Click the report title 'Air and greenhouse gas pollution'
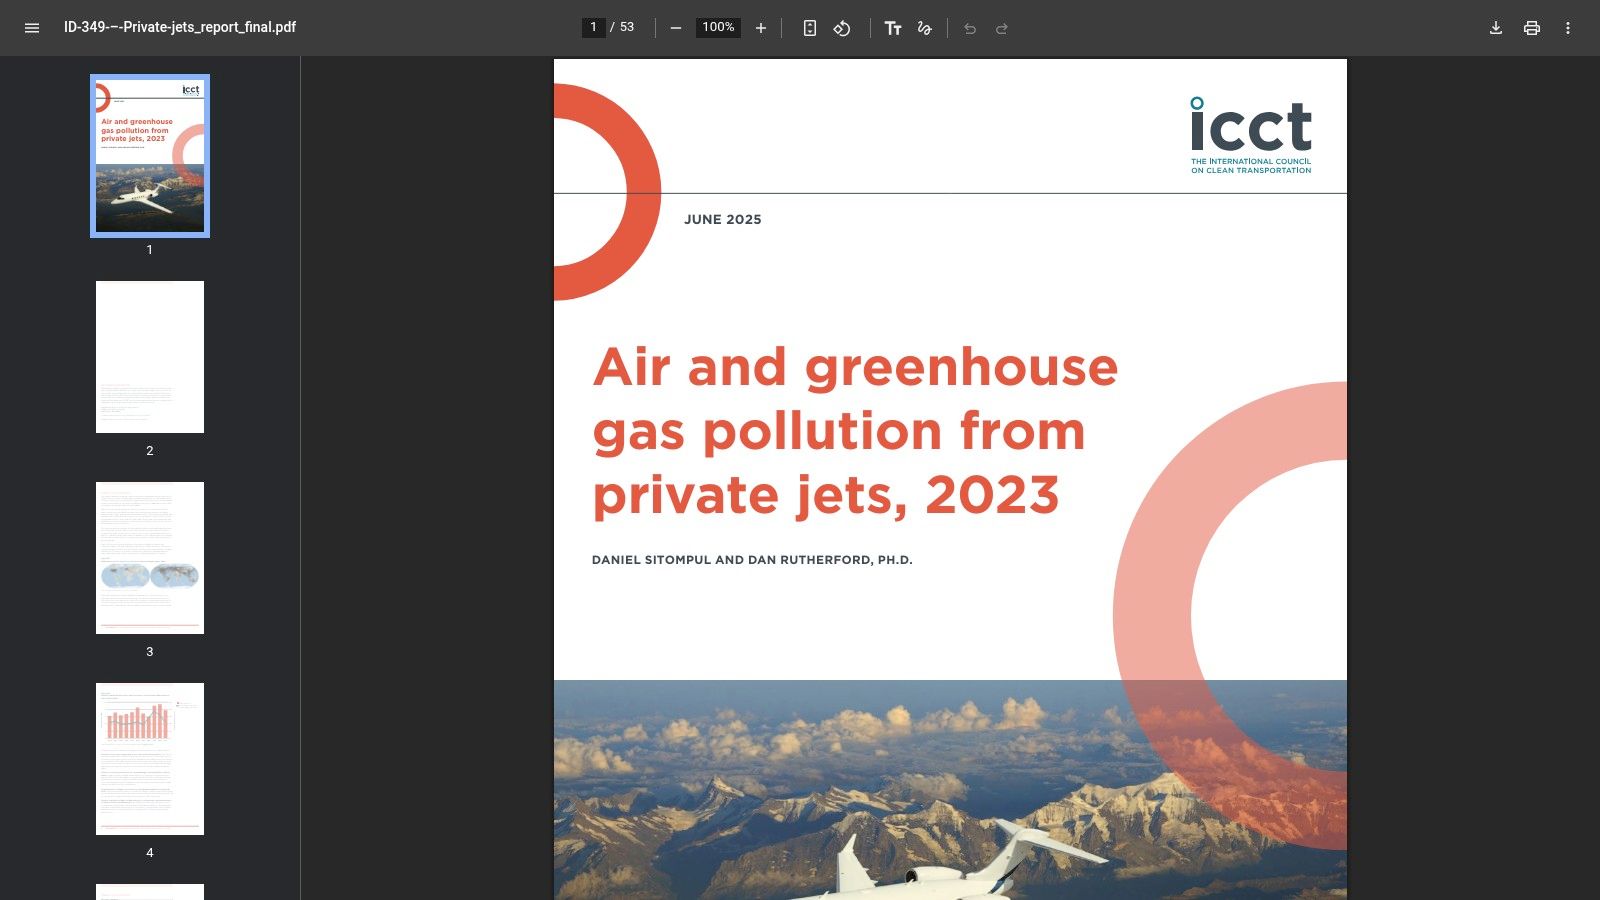This screenshot has width=1600, height=900. coord(855,431)
